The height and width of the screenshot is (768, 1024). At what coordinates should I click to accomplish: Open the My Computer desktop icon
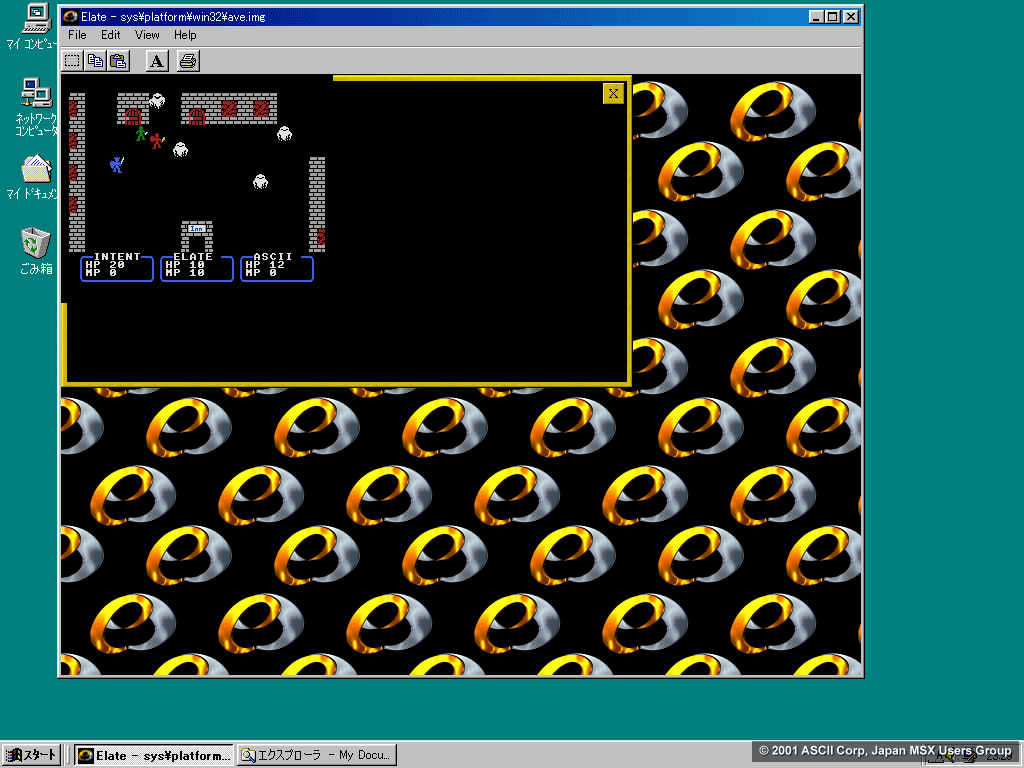(35, 26)
